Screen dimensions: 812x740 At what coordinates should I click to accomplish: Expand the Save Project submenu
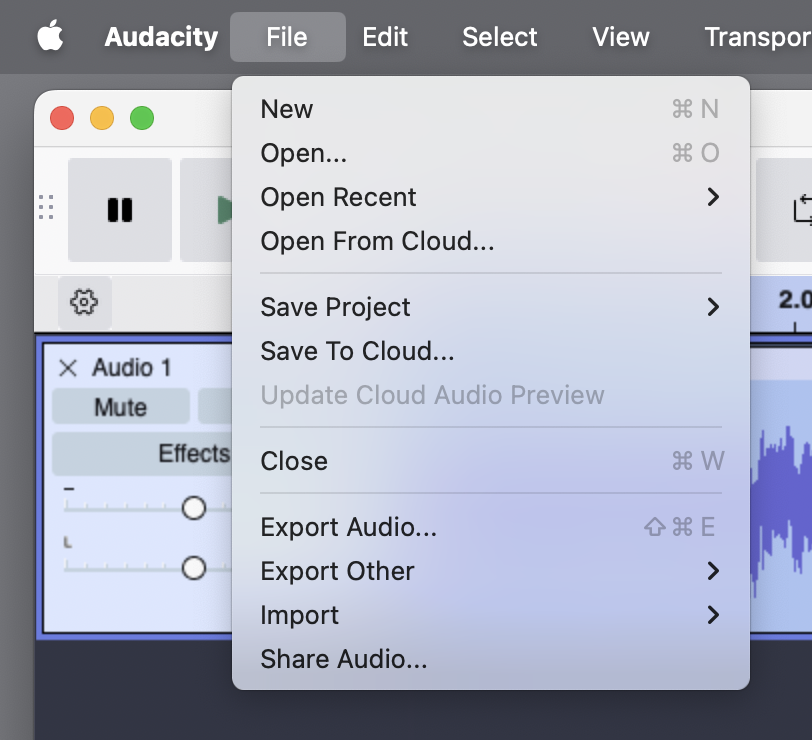(712, 307)
